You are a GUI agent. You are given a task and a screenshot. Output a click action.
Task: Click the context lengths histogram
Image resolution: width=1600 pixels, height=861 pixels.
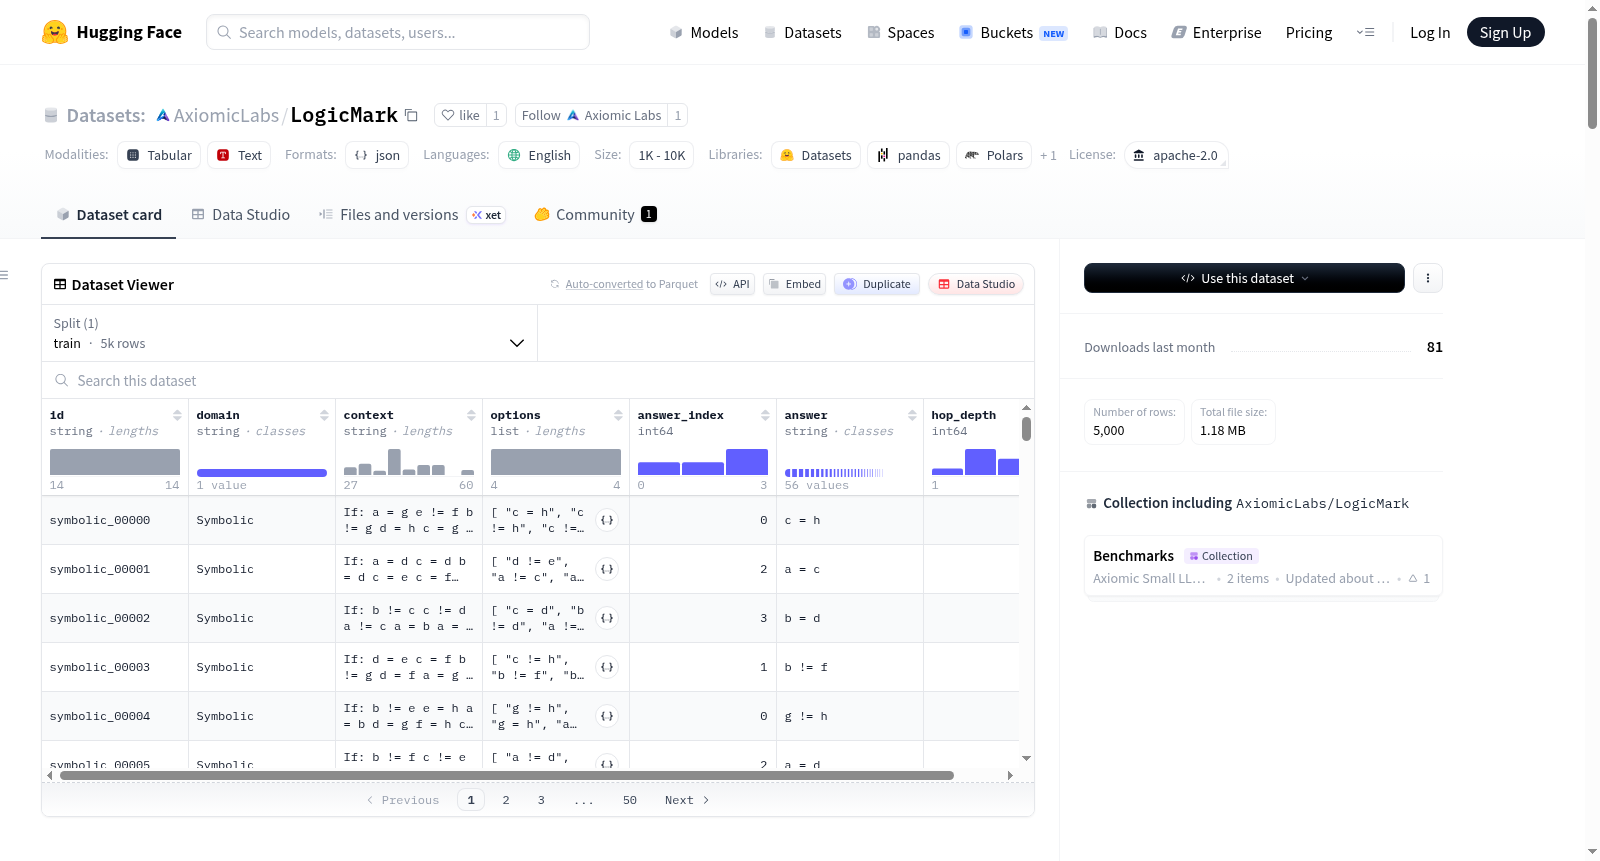[409, 462]
